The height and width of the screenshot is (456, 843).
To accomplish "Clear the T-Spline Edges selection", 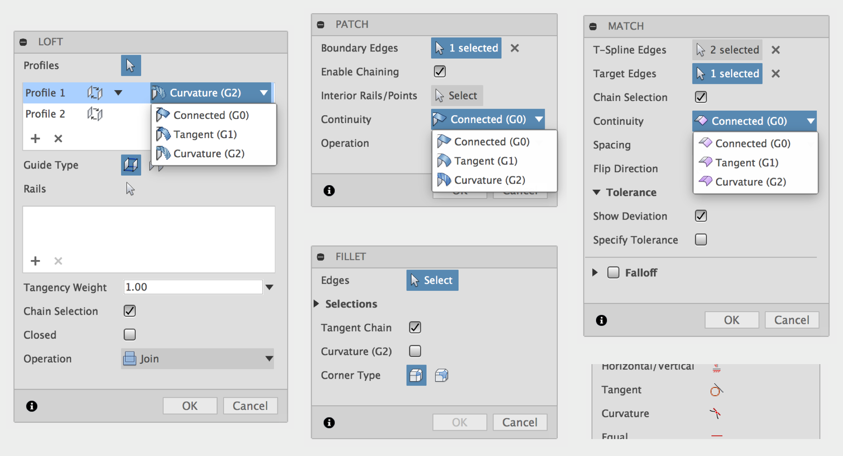I will (776, 50).
